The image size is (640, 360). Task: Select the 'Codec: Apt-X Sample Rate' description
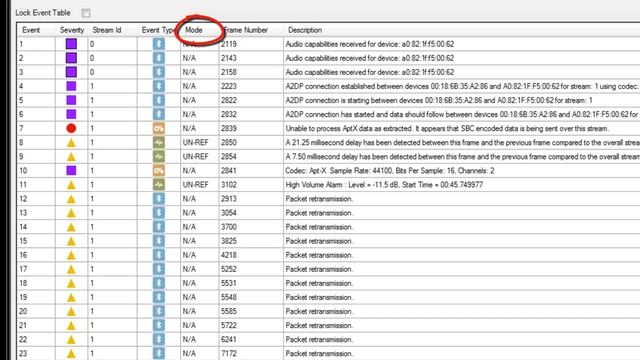[x=390, y=171]
